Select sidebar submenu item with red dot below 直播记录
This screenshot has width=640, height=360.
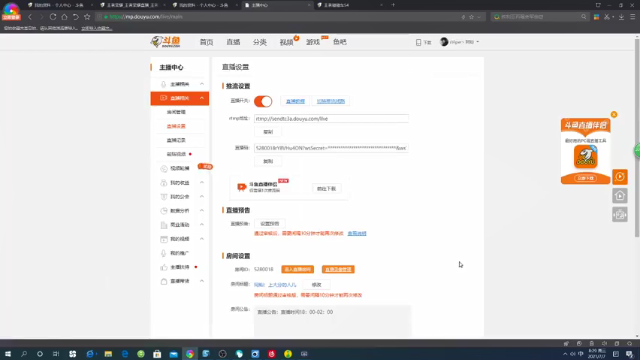pos(176,154)
